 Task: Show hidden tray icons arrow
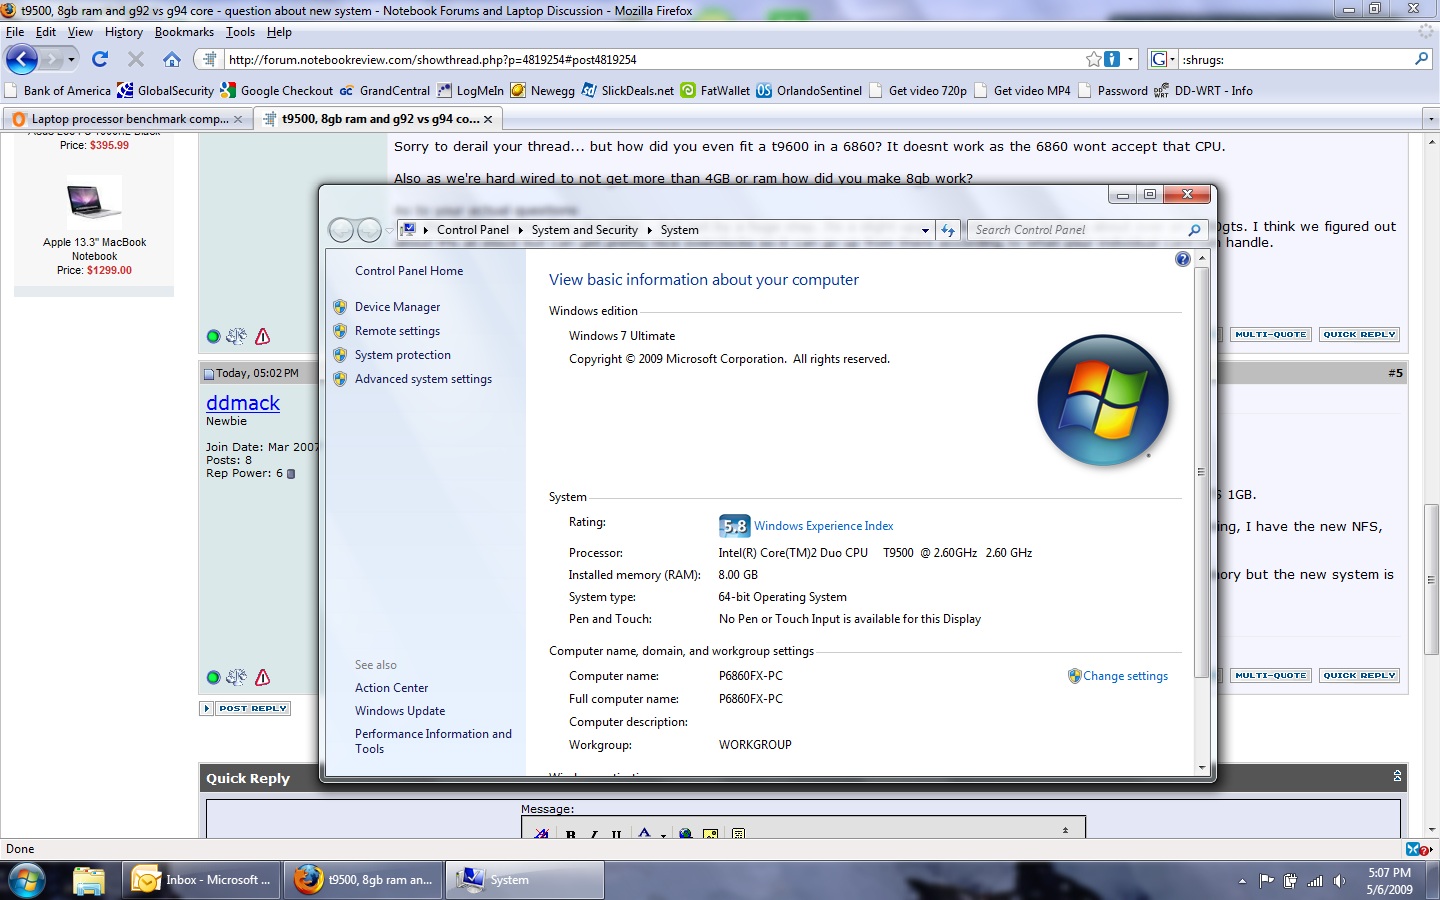click(x=1242, y=881)
